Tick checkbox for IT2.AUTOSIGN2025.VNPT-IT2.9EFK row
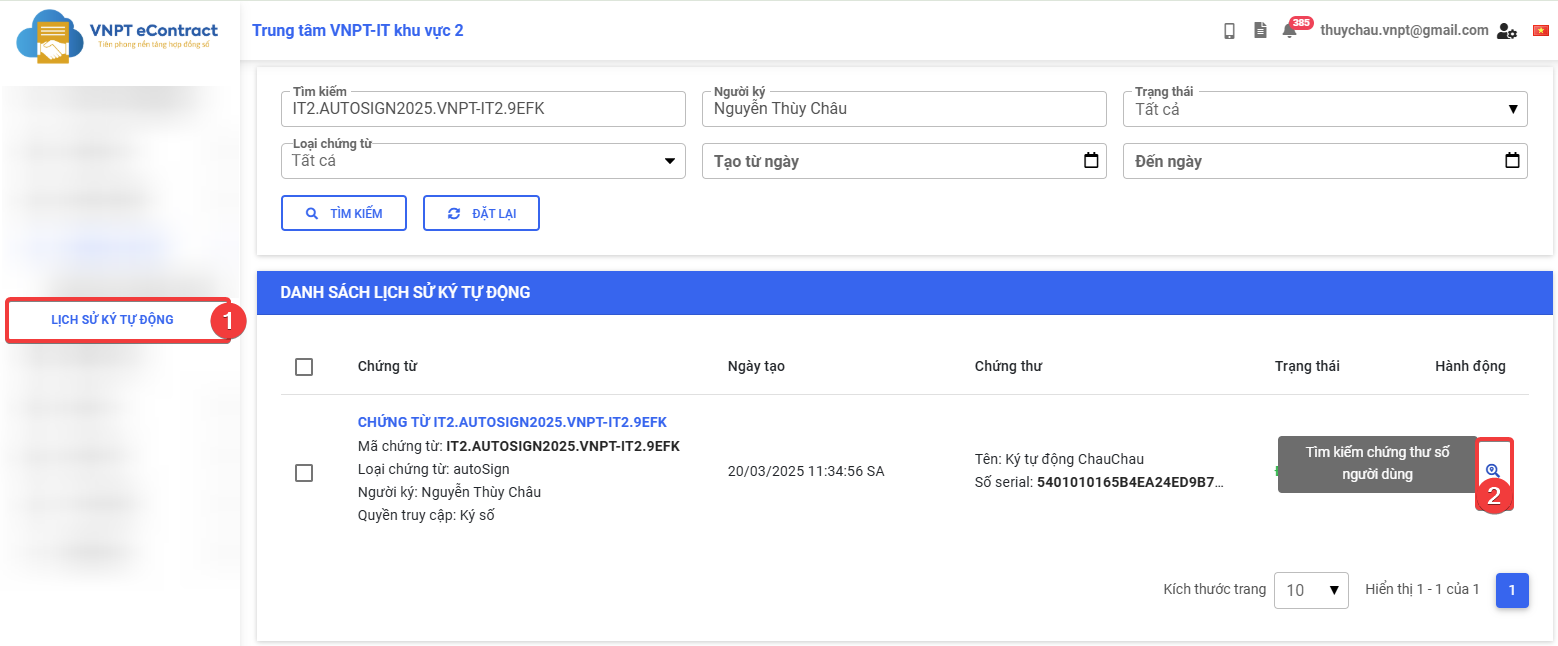 304,472
